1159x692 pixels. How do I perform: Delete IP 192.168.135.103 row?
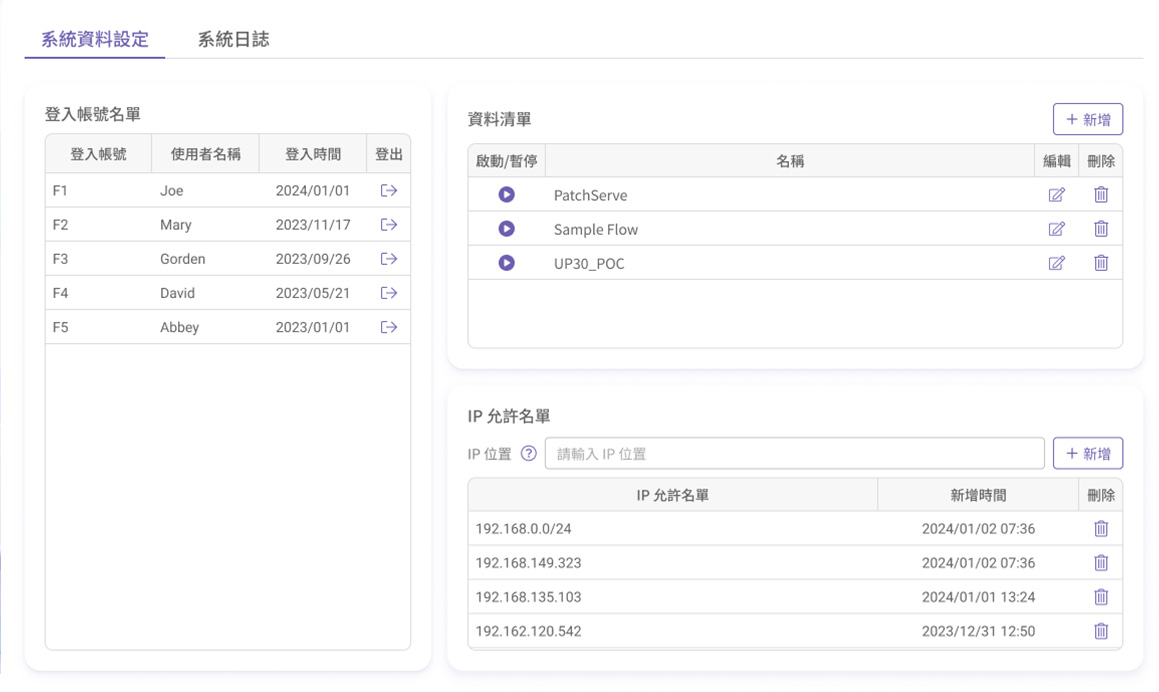[1100, 597]
